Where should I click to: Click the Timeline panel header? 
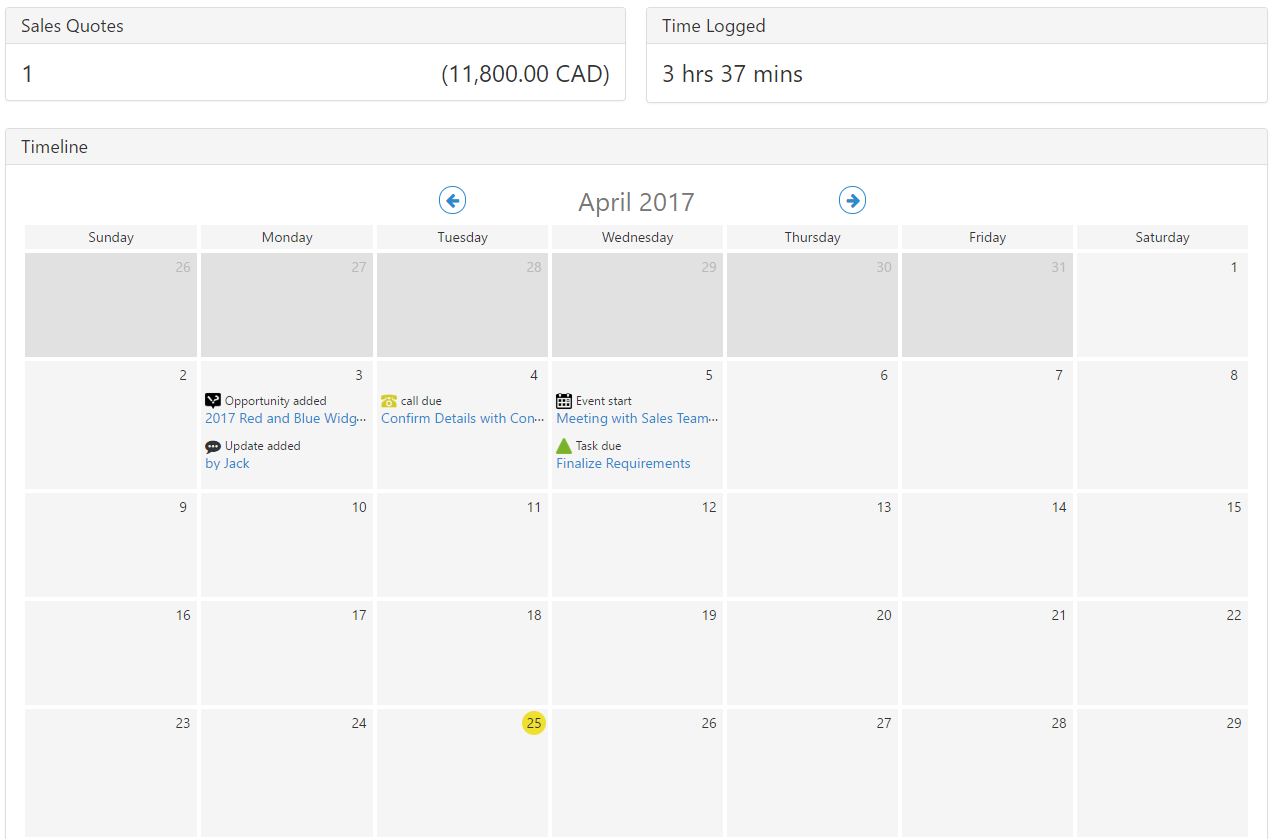636,147
